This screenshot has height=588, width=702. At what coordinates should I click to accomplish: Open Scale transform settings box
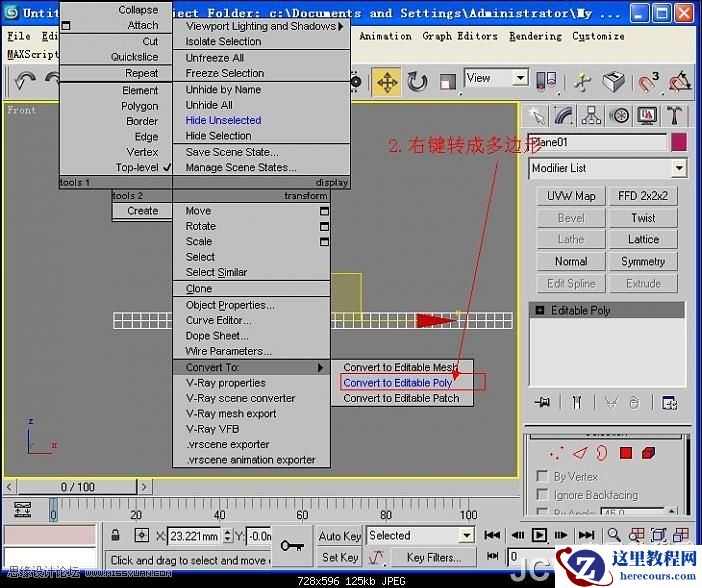pyautogui.click(x=324, y=242)
